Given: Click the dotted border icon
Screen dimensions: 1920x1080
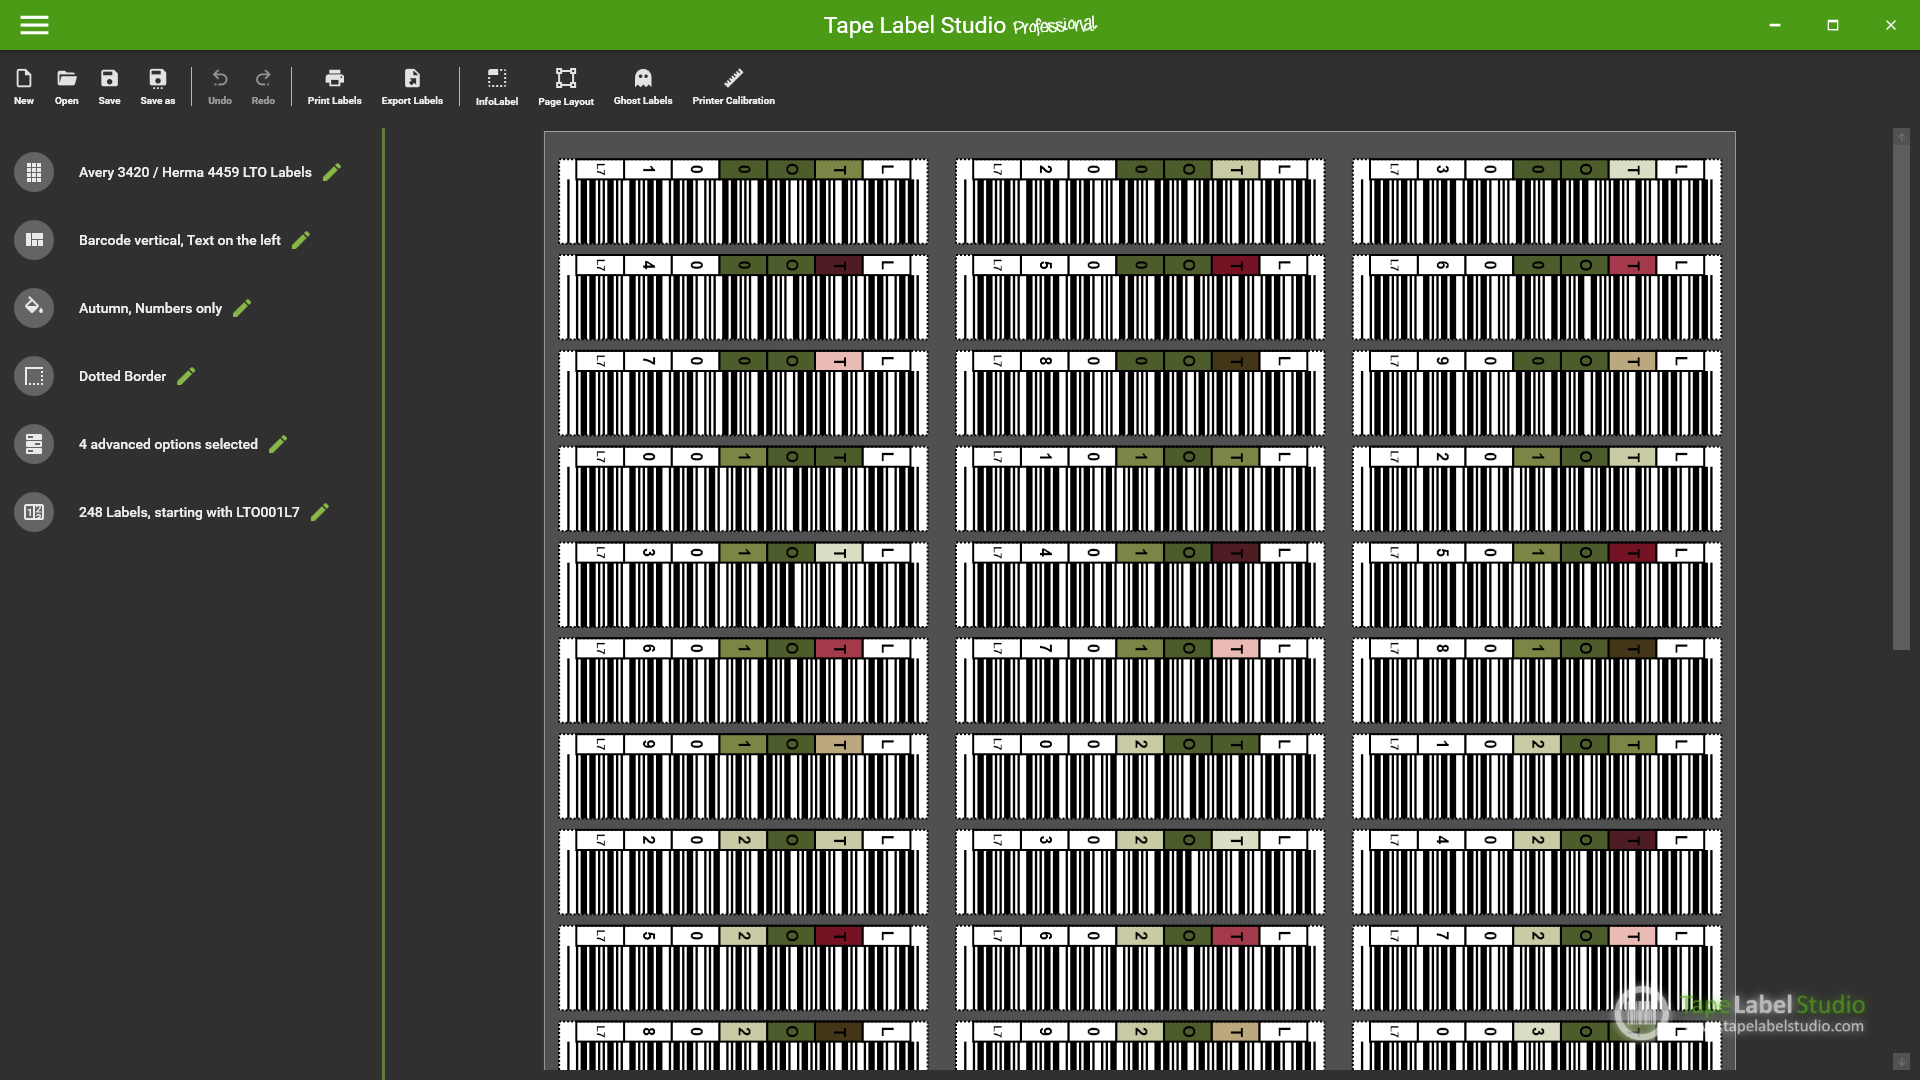Looking at the screenshot, I should tap(34, 376).
